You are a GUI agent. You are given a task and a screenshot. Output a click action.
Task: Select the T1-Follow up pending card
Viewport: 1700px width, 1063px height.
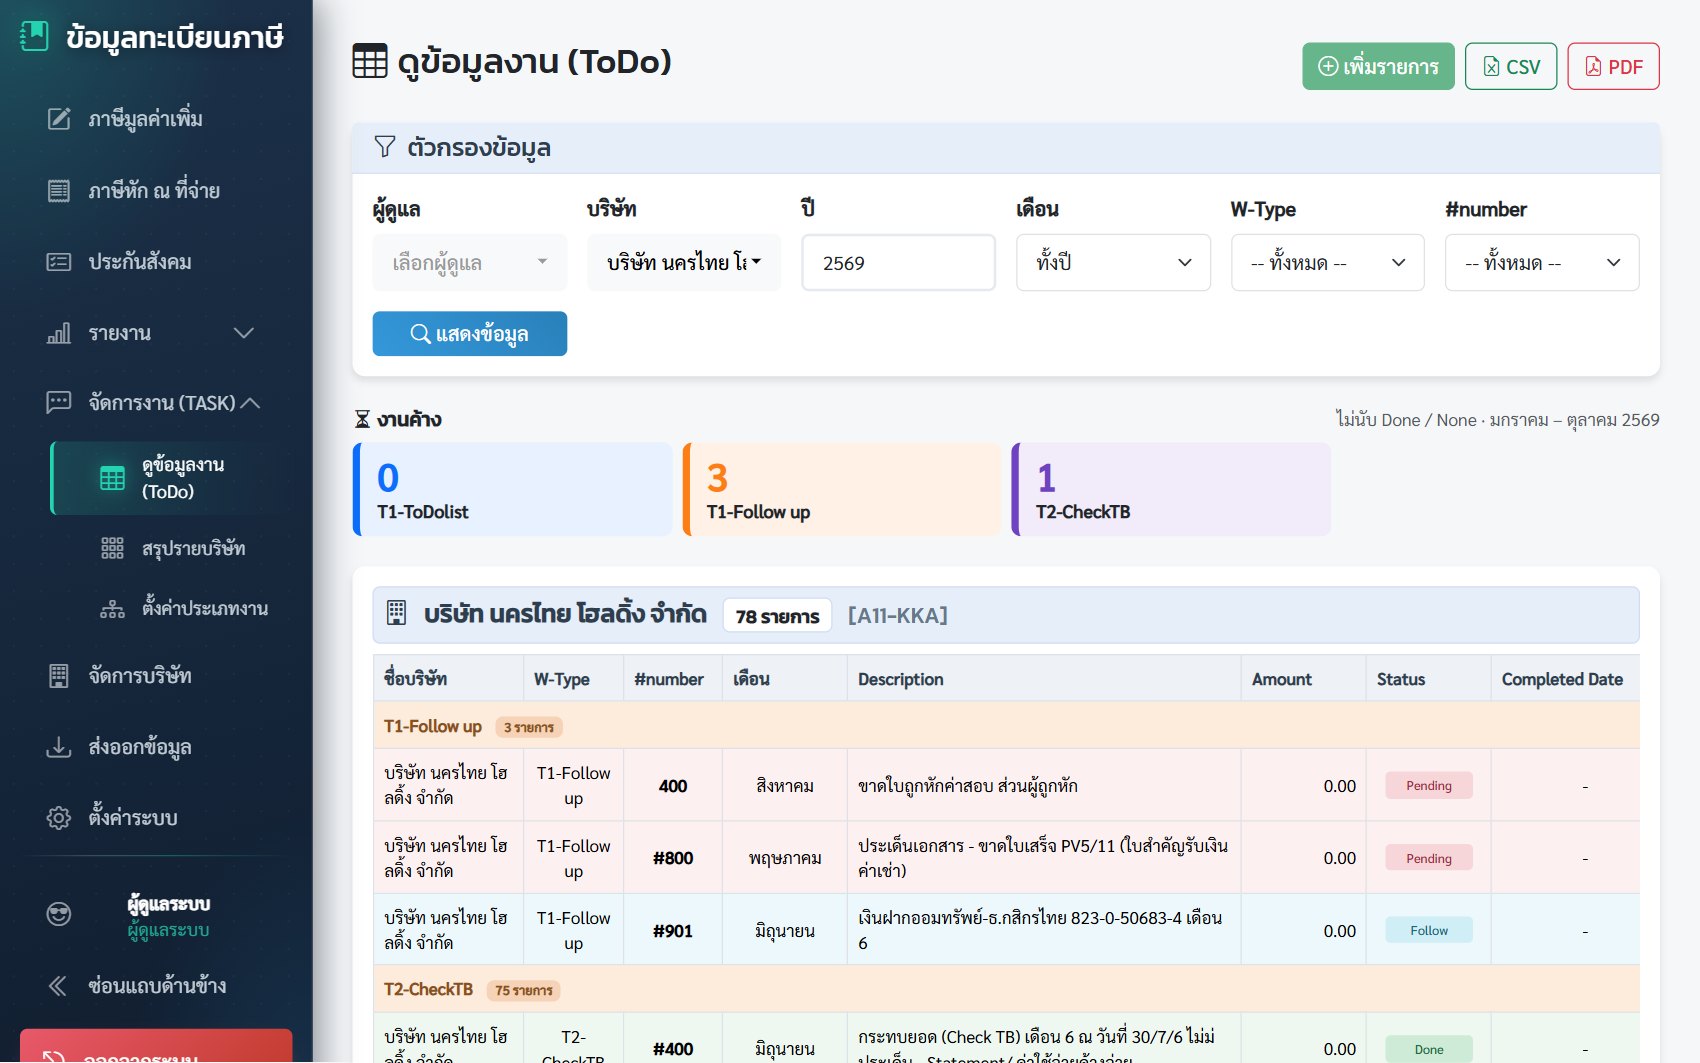tap(842, 490)
